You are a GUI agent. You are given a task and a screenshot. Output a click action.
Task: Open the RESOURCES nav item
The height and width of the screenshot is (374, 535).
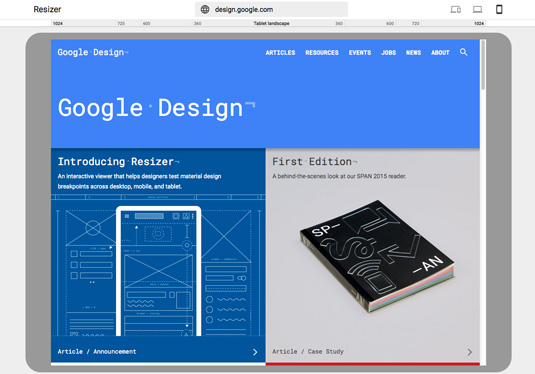pos(322,53)
